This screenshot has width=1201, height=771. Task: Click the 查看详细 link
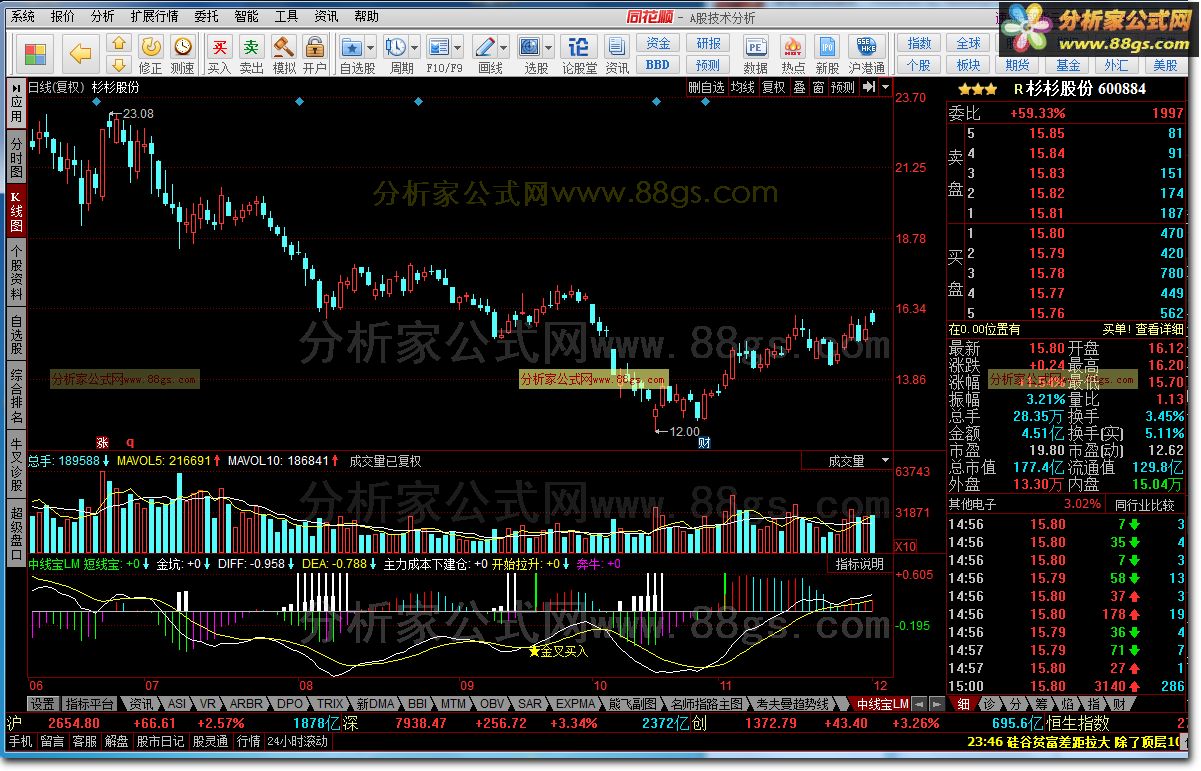click(1160, 329)
